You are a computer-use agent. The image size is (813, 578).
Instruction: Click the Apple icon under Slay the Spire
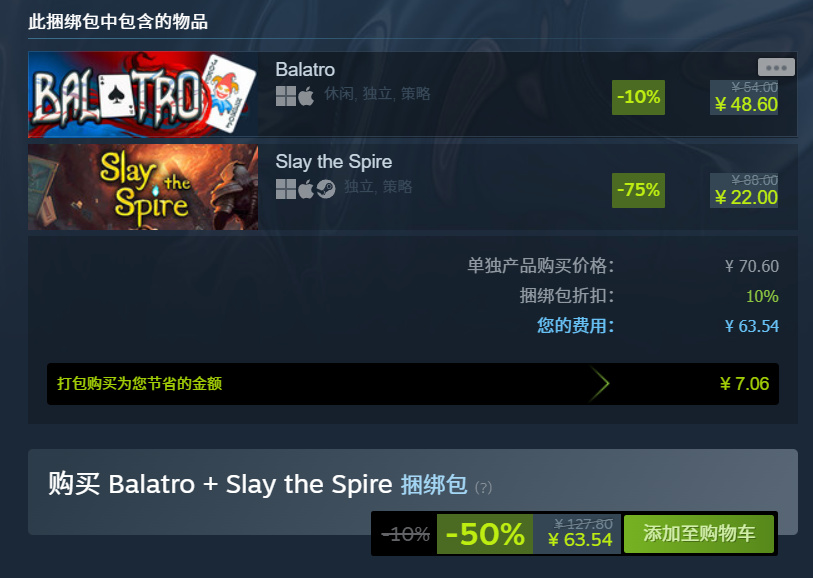click(306, 189)
